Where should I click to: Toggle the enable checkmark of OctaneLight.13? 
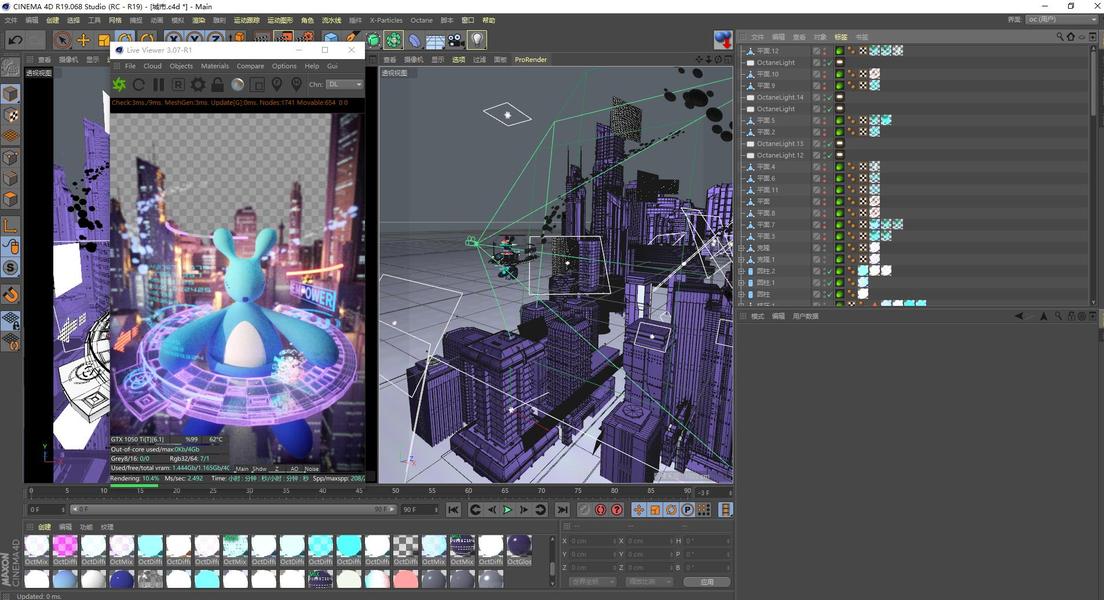(x=829, y=144)
